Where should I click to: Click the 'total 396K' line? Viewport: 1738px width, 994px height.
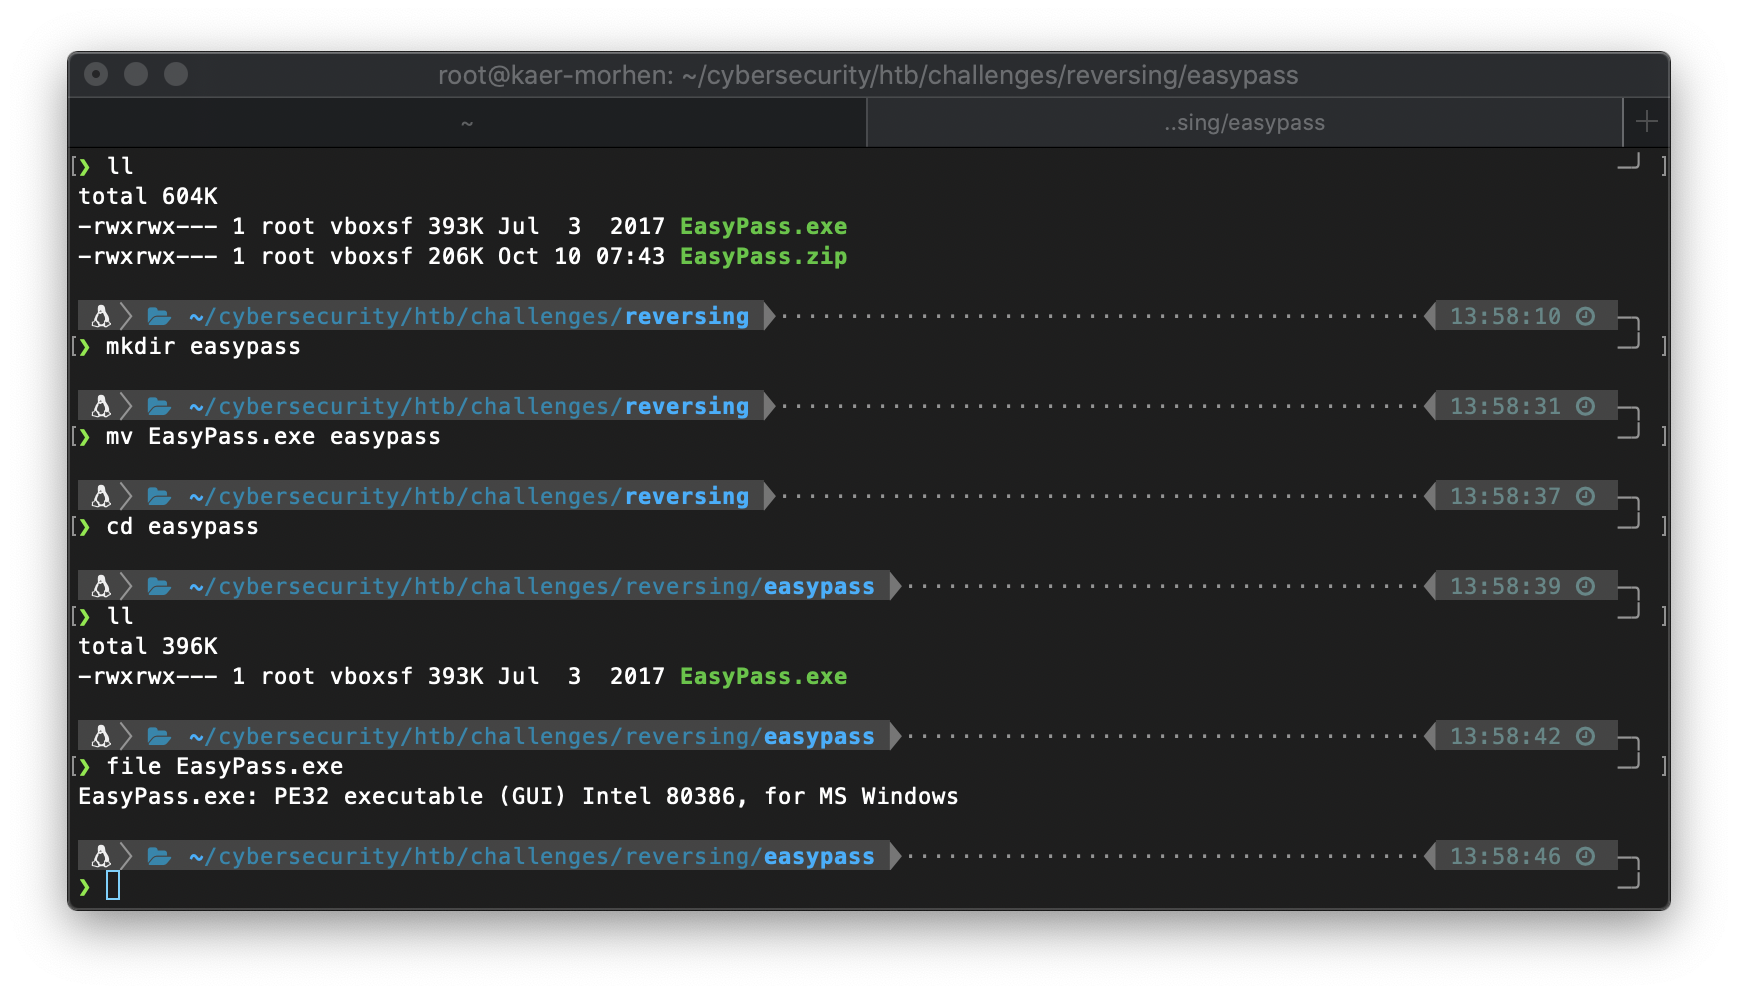[x=148, y=646]
